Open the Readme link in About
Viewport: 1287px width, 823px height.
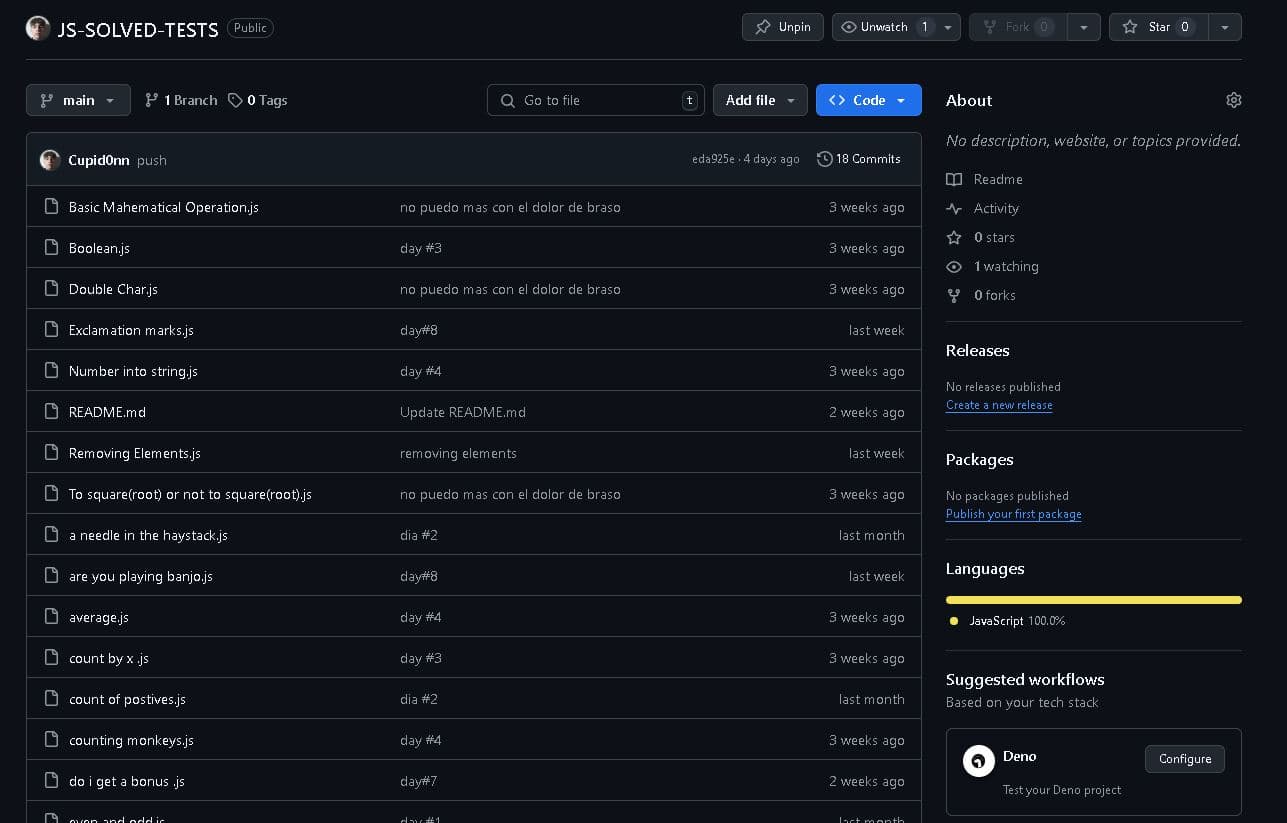(998, 179)
